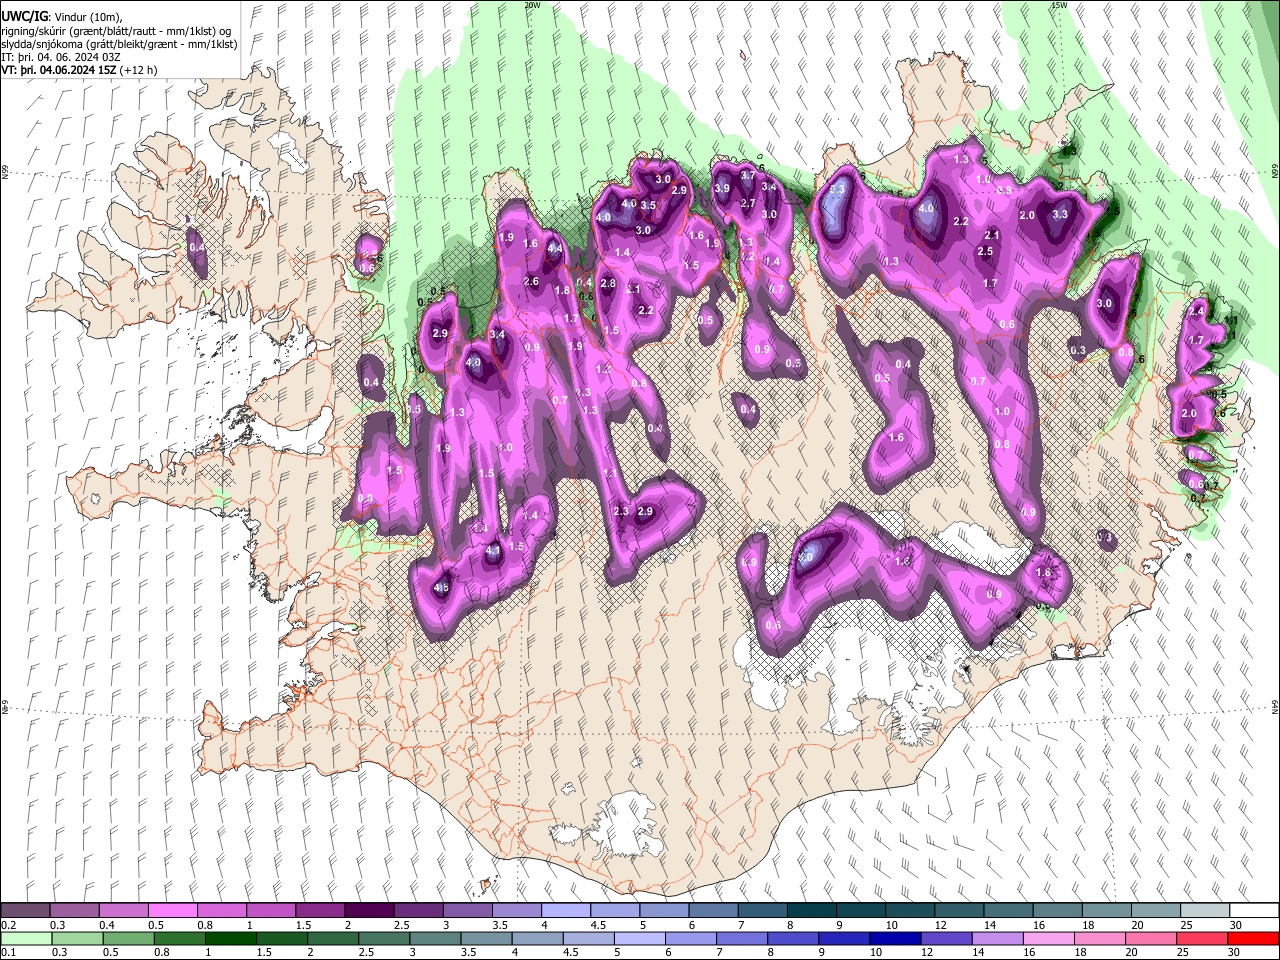Click the 'IT: þri. 04. 06. 2024 03Z' line
1280x960 pixels.
pos(60,58)
